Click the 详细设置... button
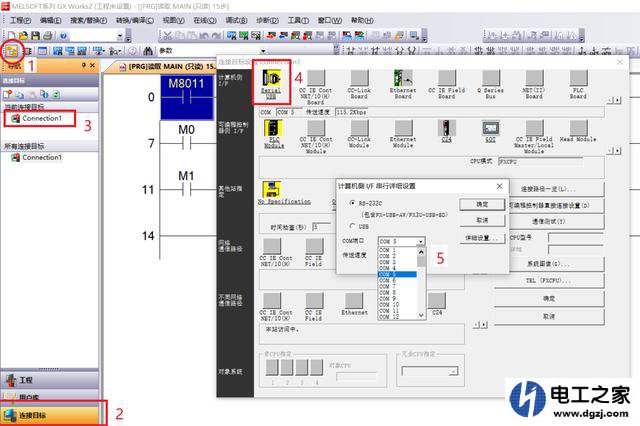This screenshot has width=640, height=426. (x=482, y=238)
